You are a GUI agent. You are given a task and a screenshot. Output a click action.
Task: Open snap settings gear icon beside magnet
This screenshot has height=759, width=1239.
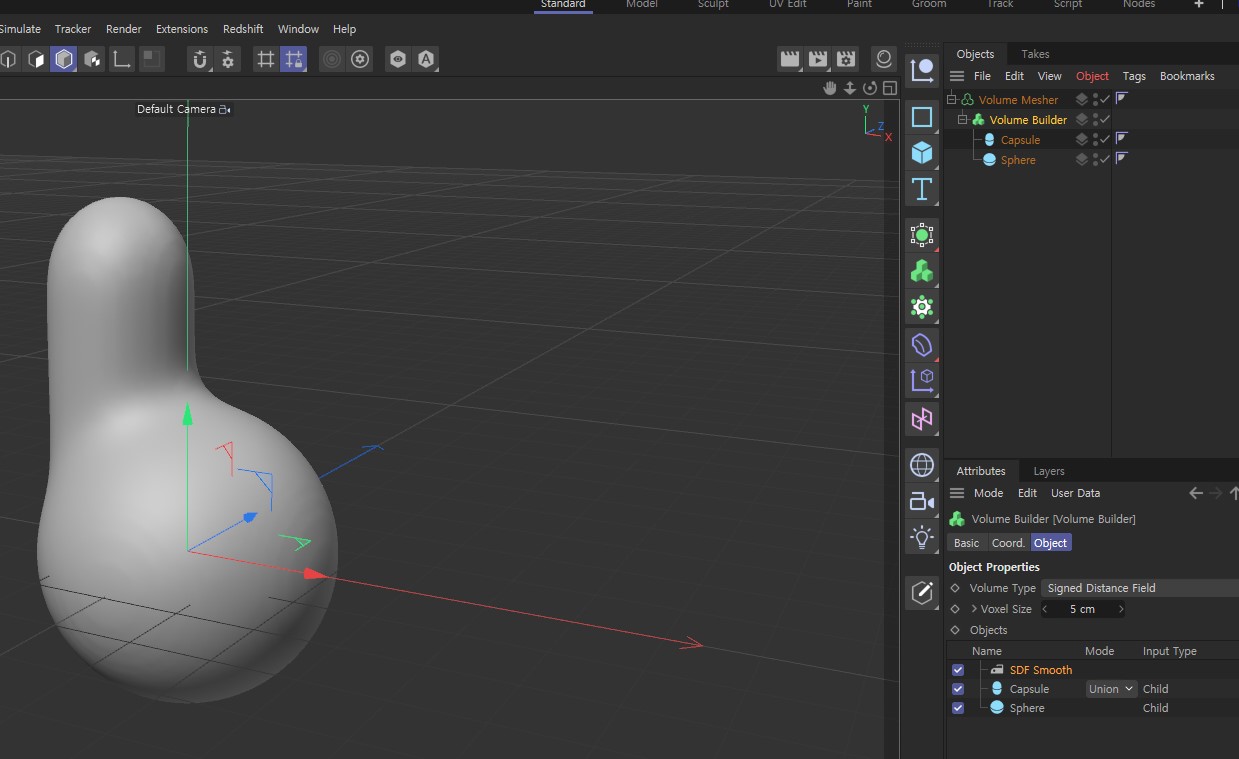click(x=228, y=59)
